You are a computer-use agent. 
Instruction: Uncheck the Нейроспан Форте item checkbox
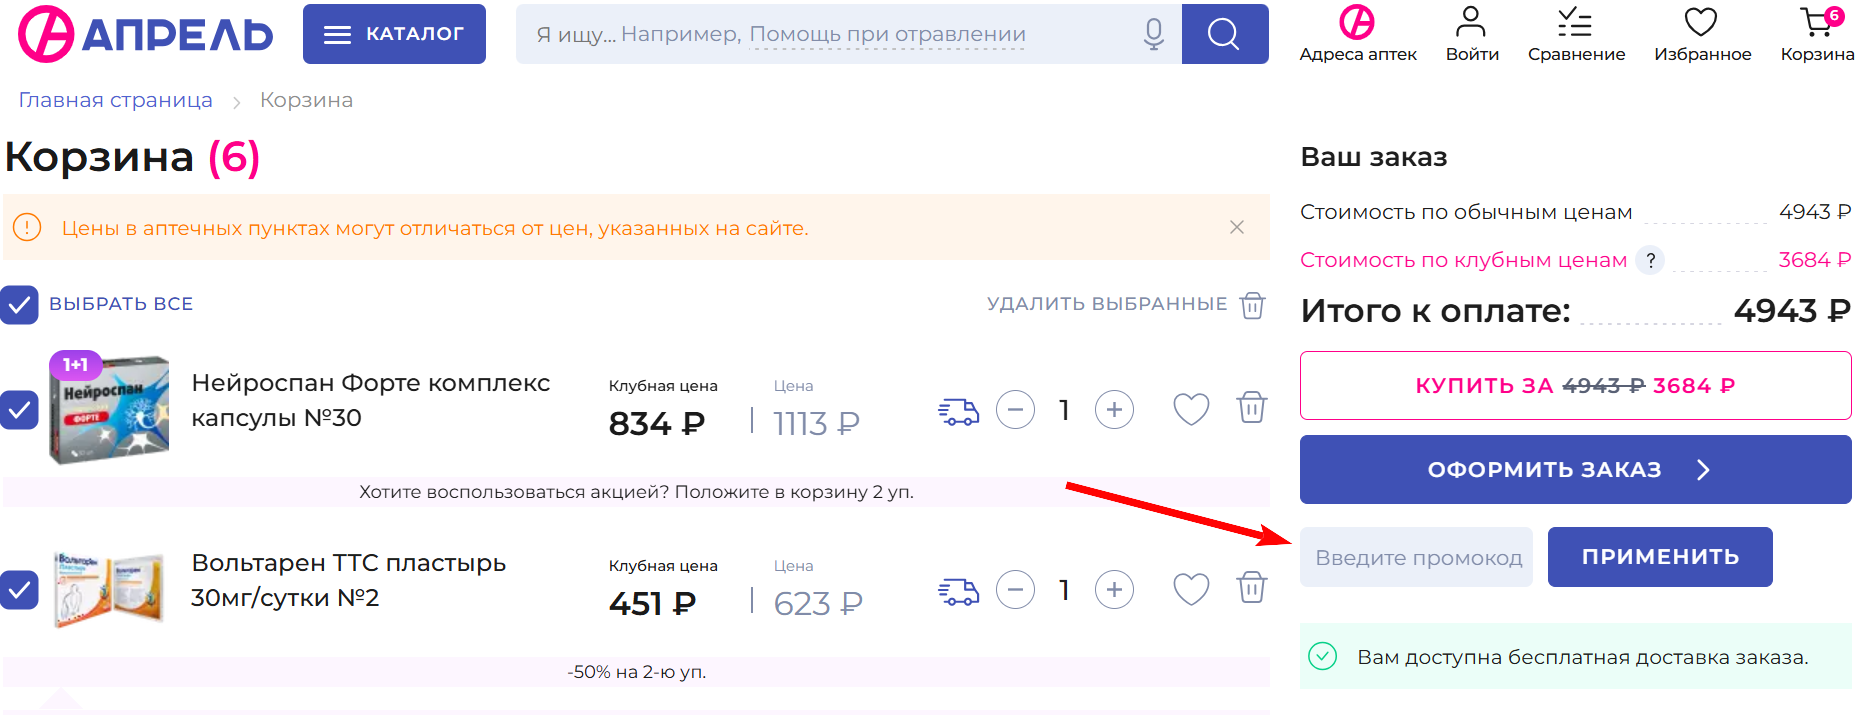click(x=19, y=409)
